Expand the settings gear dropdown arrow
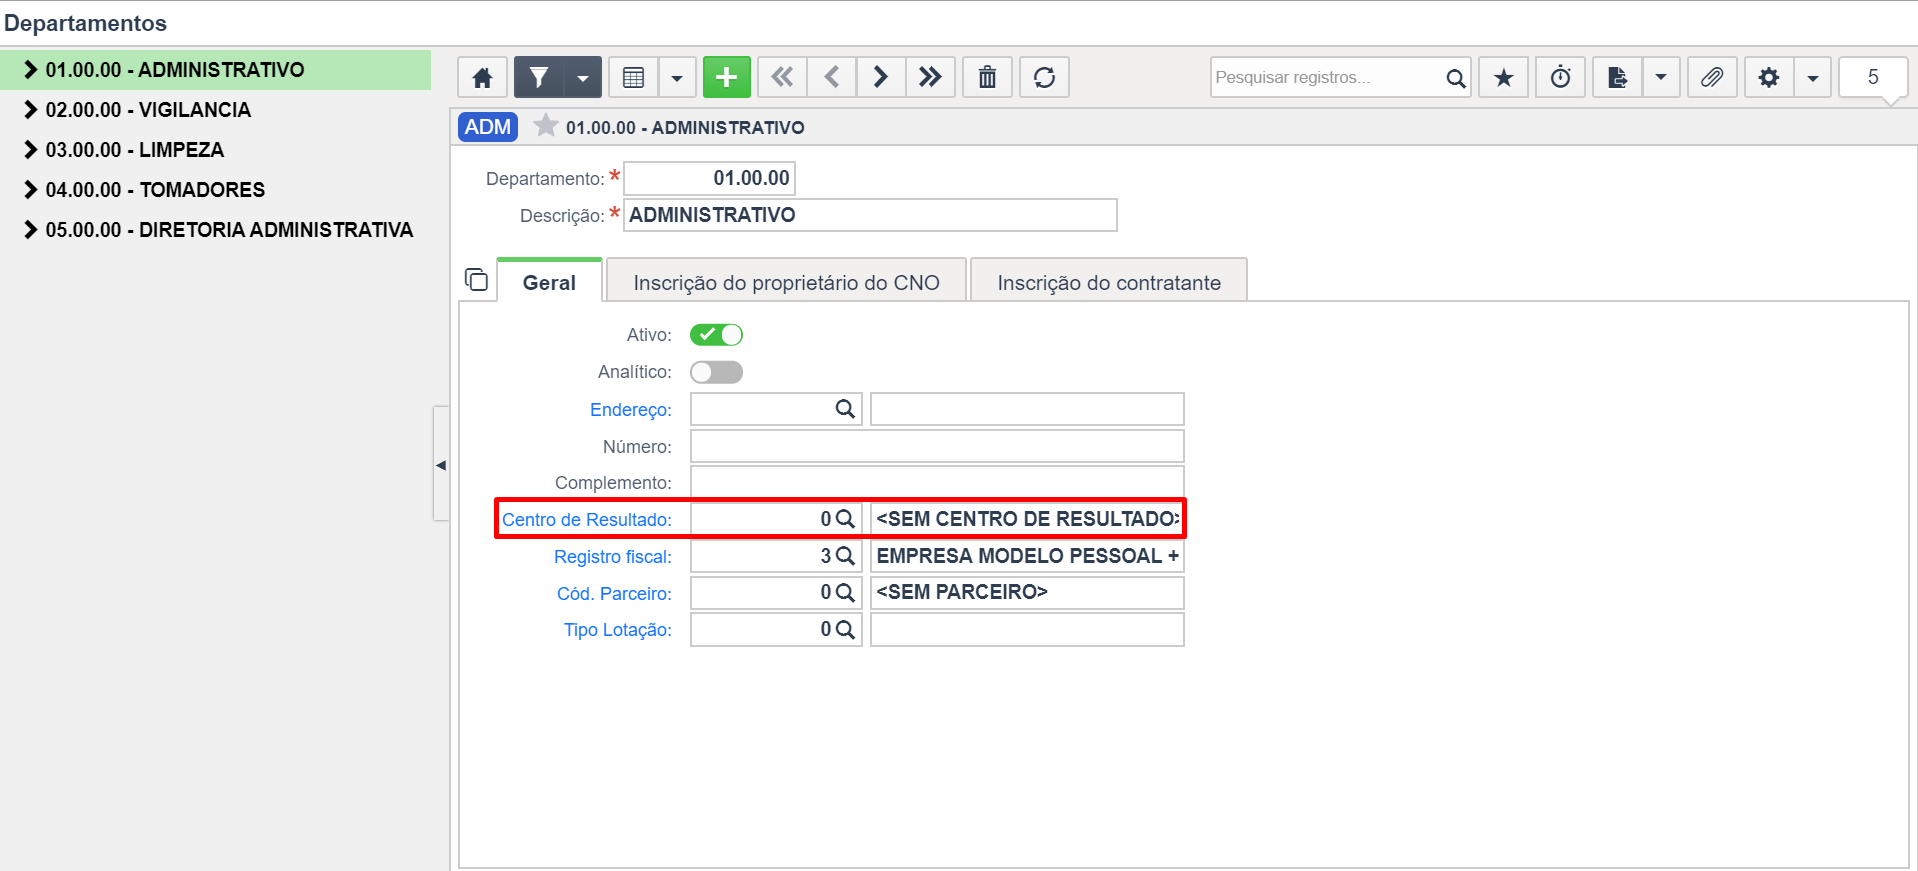The image size is (1918, 871). pos(1813,77)
